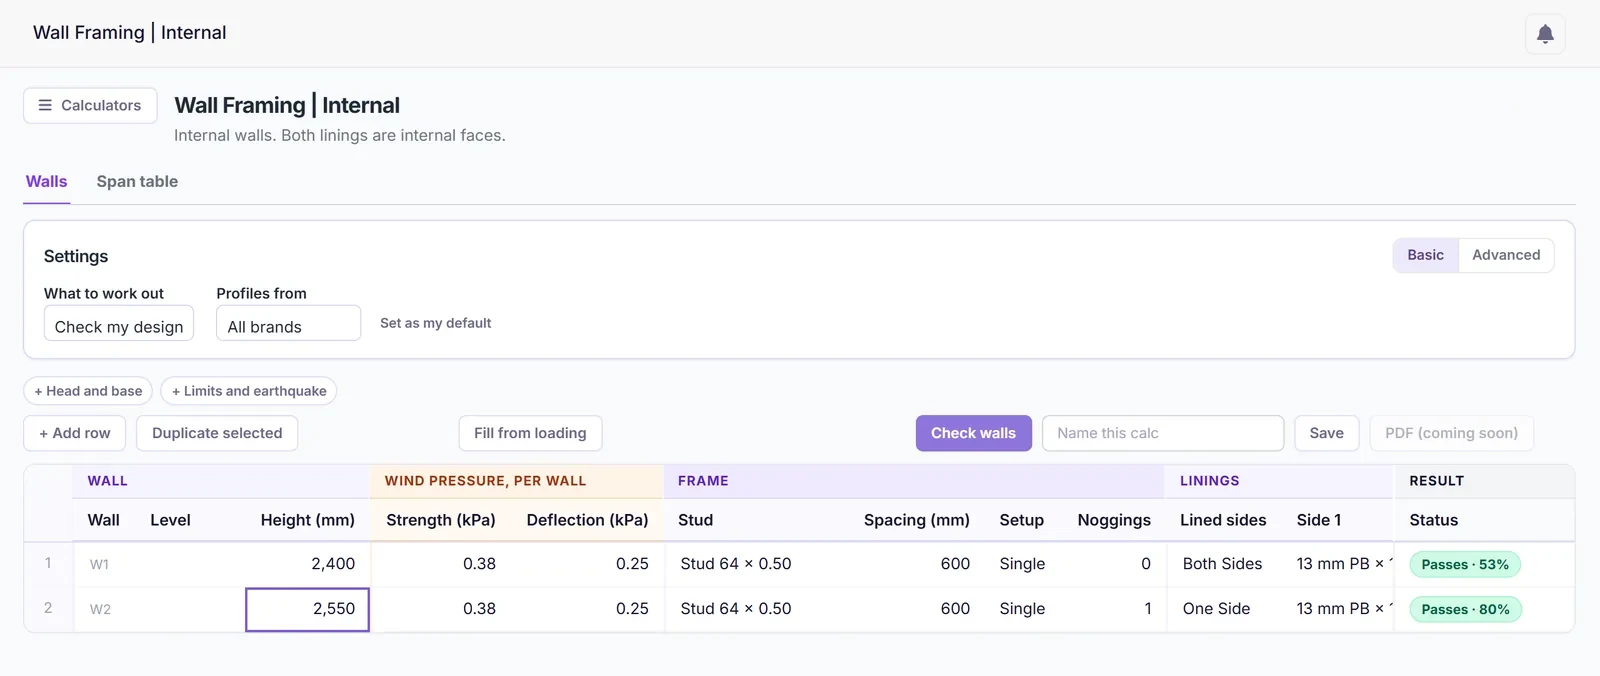Save the current calculation
Viewport: 1600px width, 676px height.
click(1326, 433)
